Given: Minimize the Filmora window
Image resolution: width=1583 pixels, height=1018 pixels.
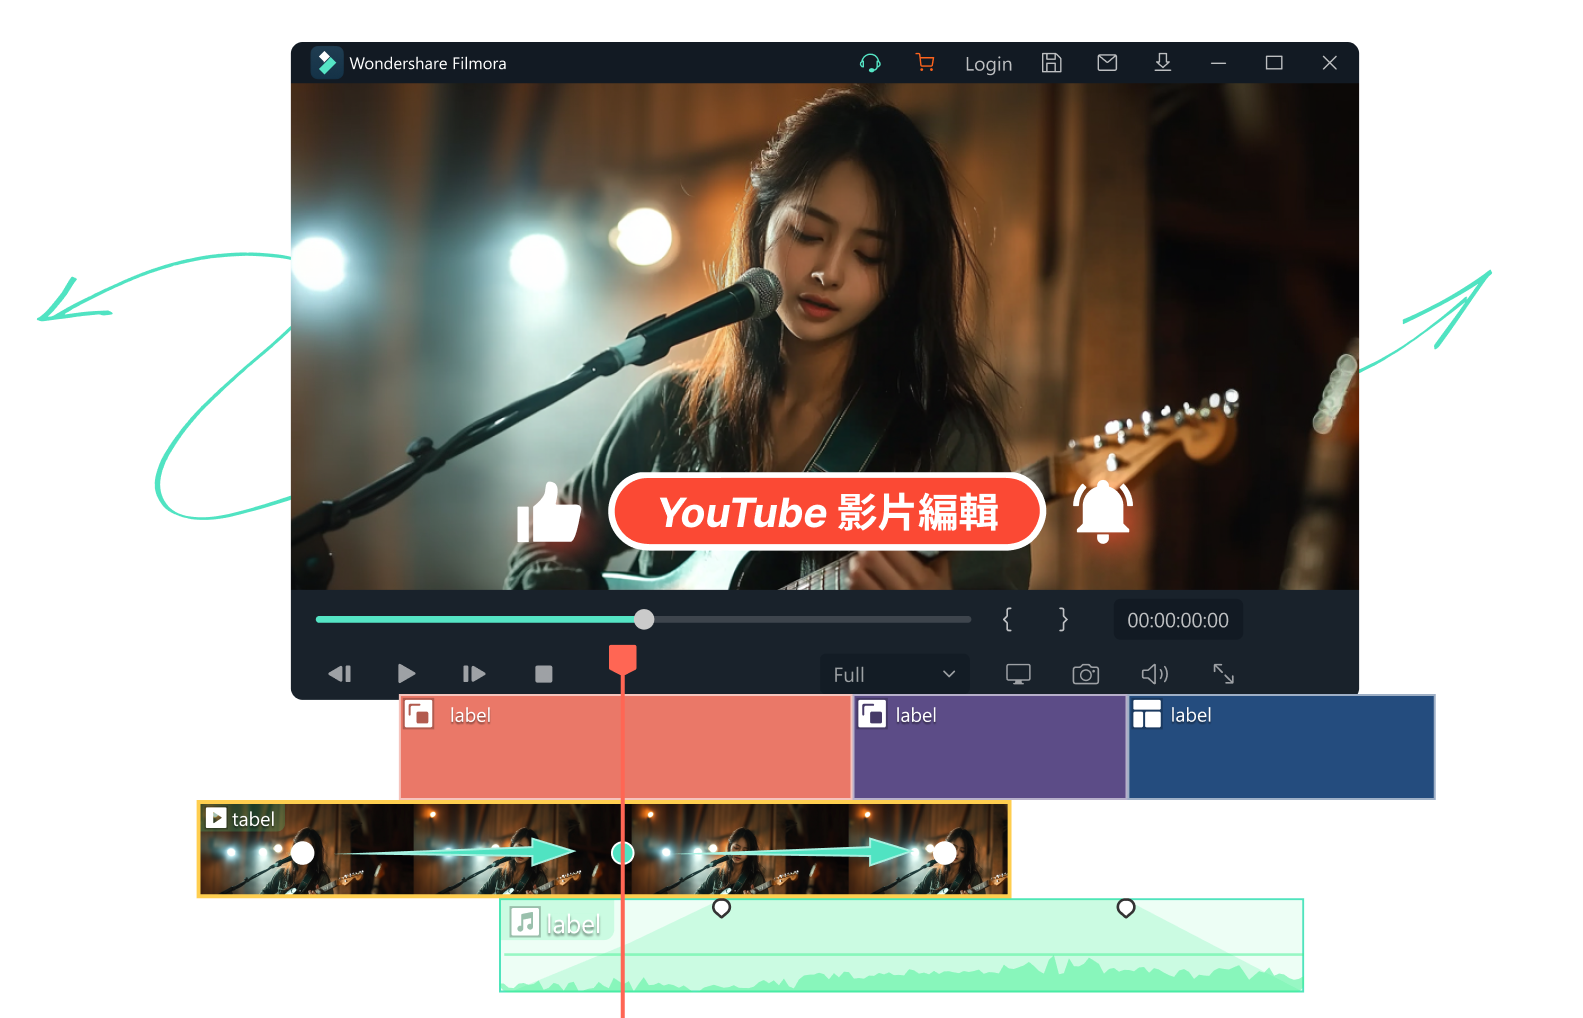Looking at the screenshot, I should 1218,63.
